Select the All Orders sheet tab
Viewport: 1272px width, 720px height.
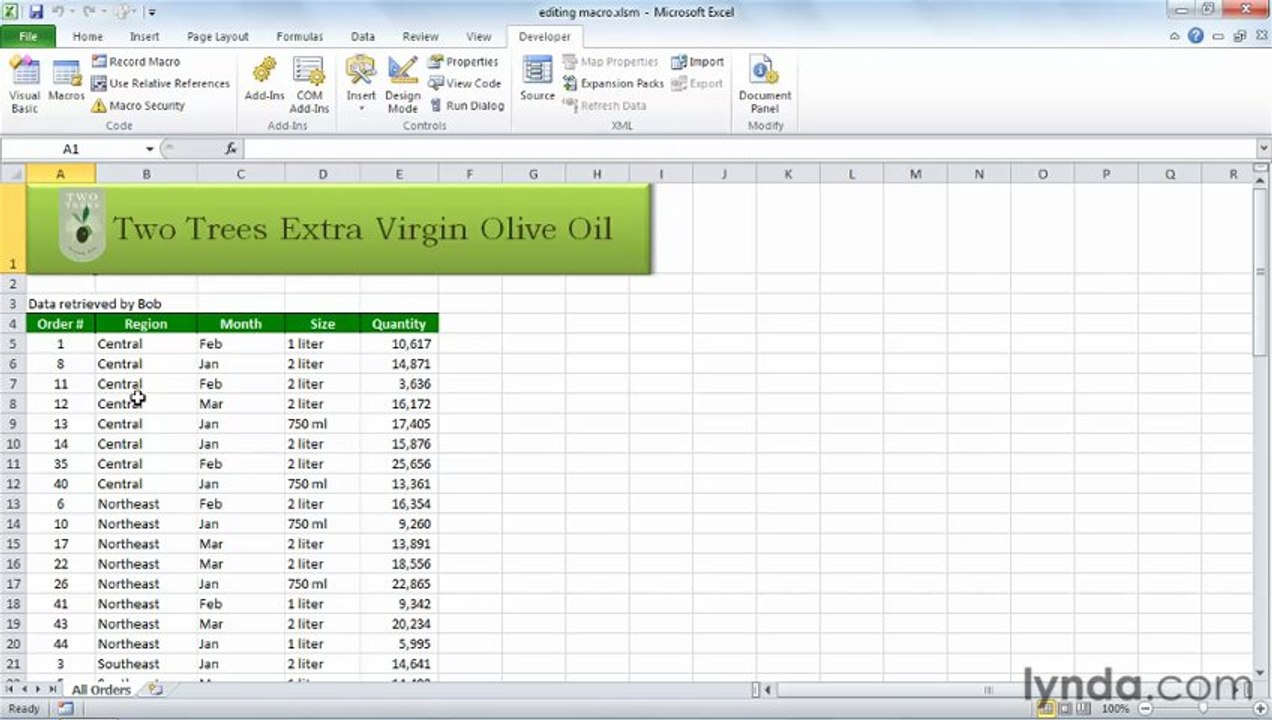[100, 690]
